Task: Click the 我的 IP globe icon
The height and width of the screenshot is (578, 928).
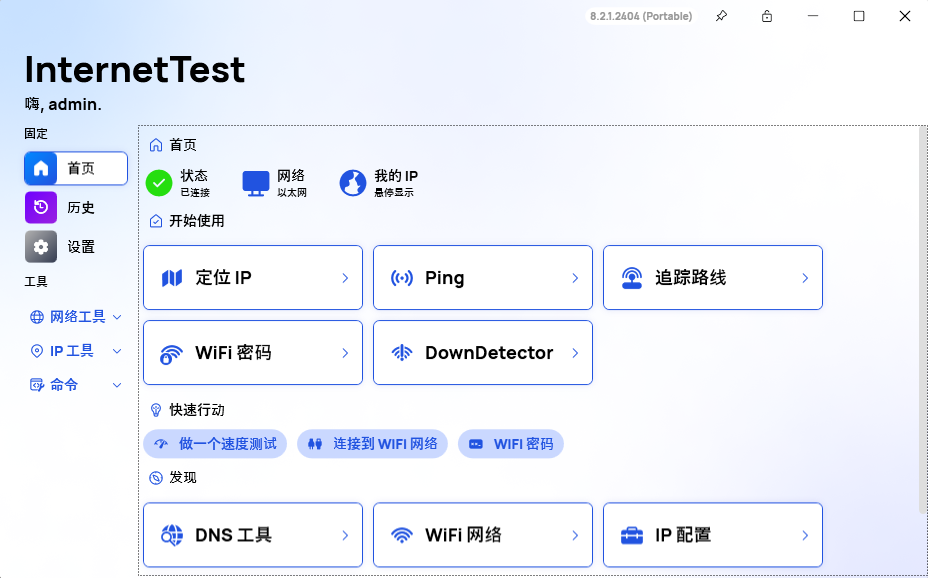Action: pyautogui.click(x=354, y=183)
